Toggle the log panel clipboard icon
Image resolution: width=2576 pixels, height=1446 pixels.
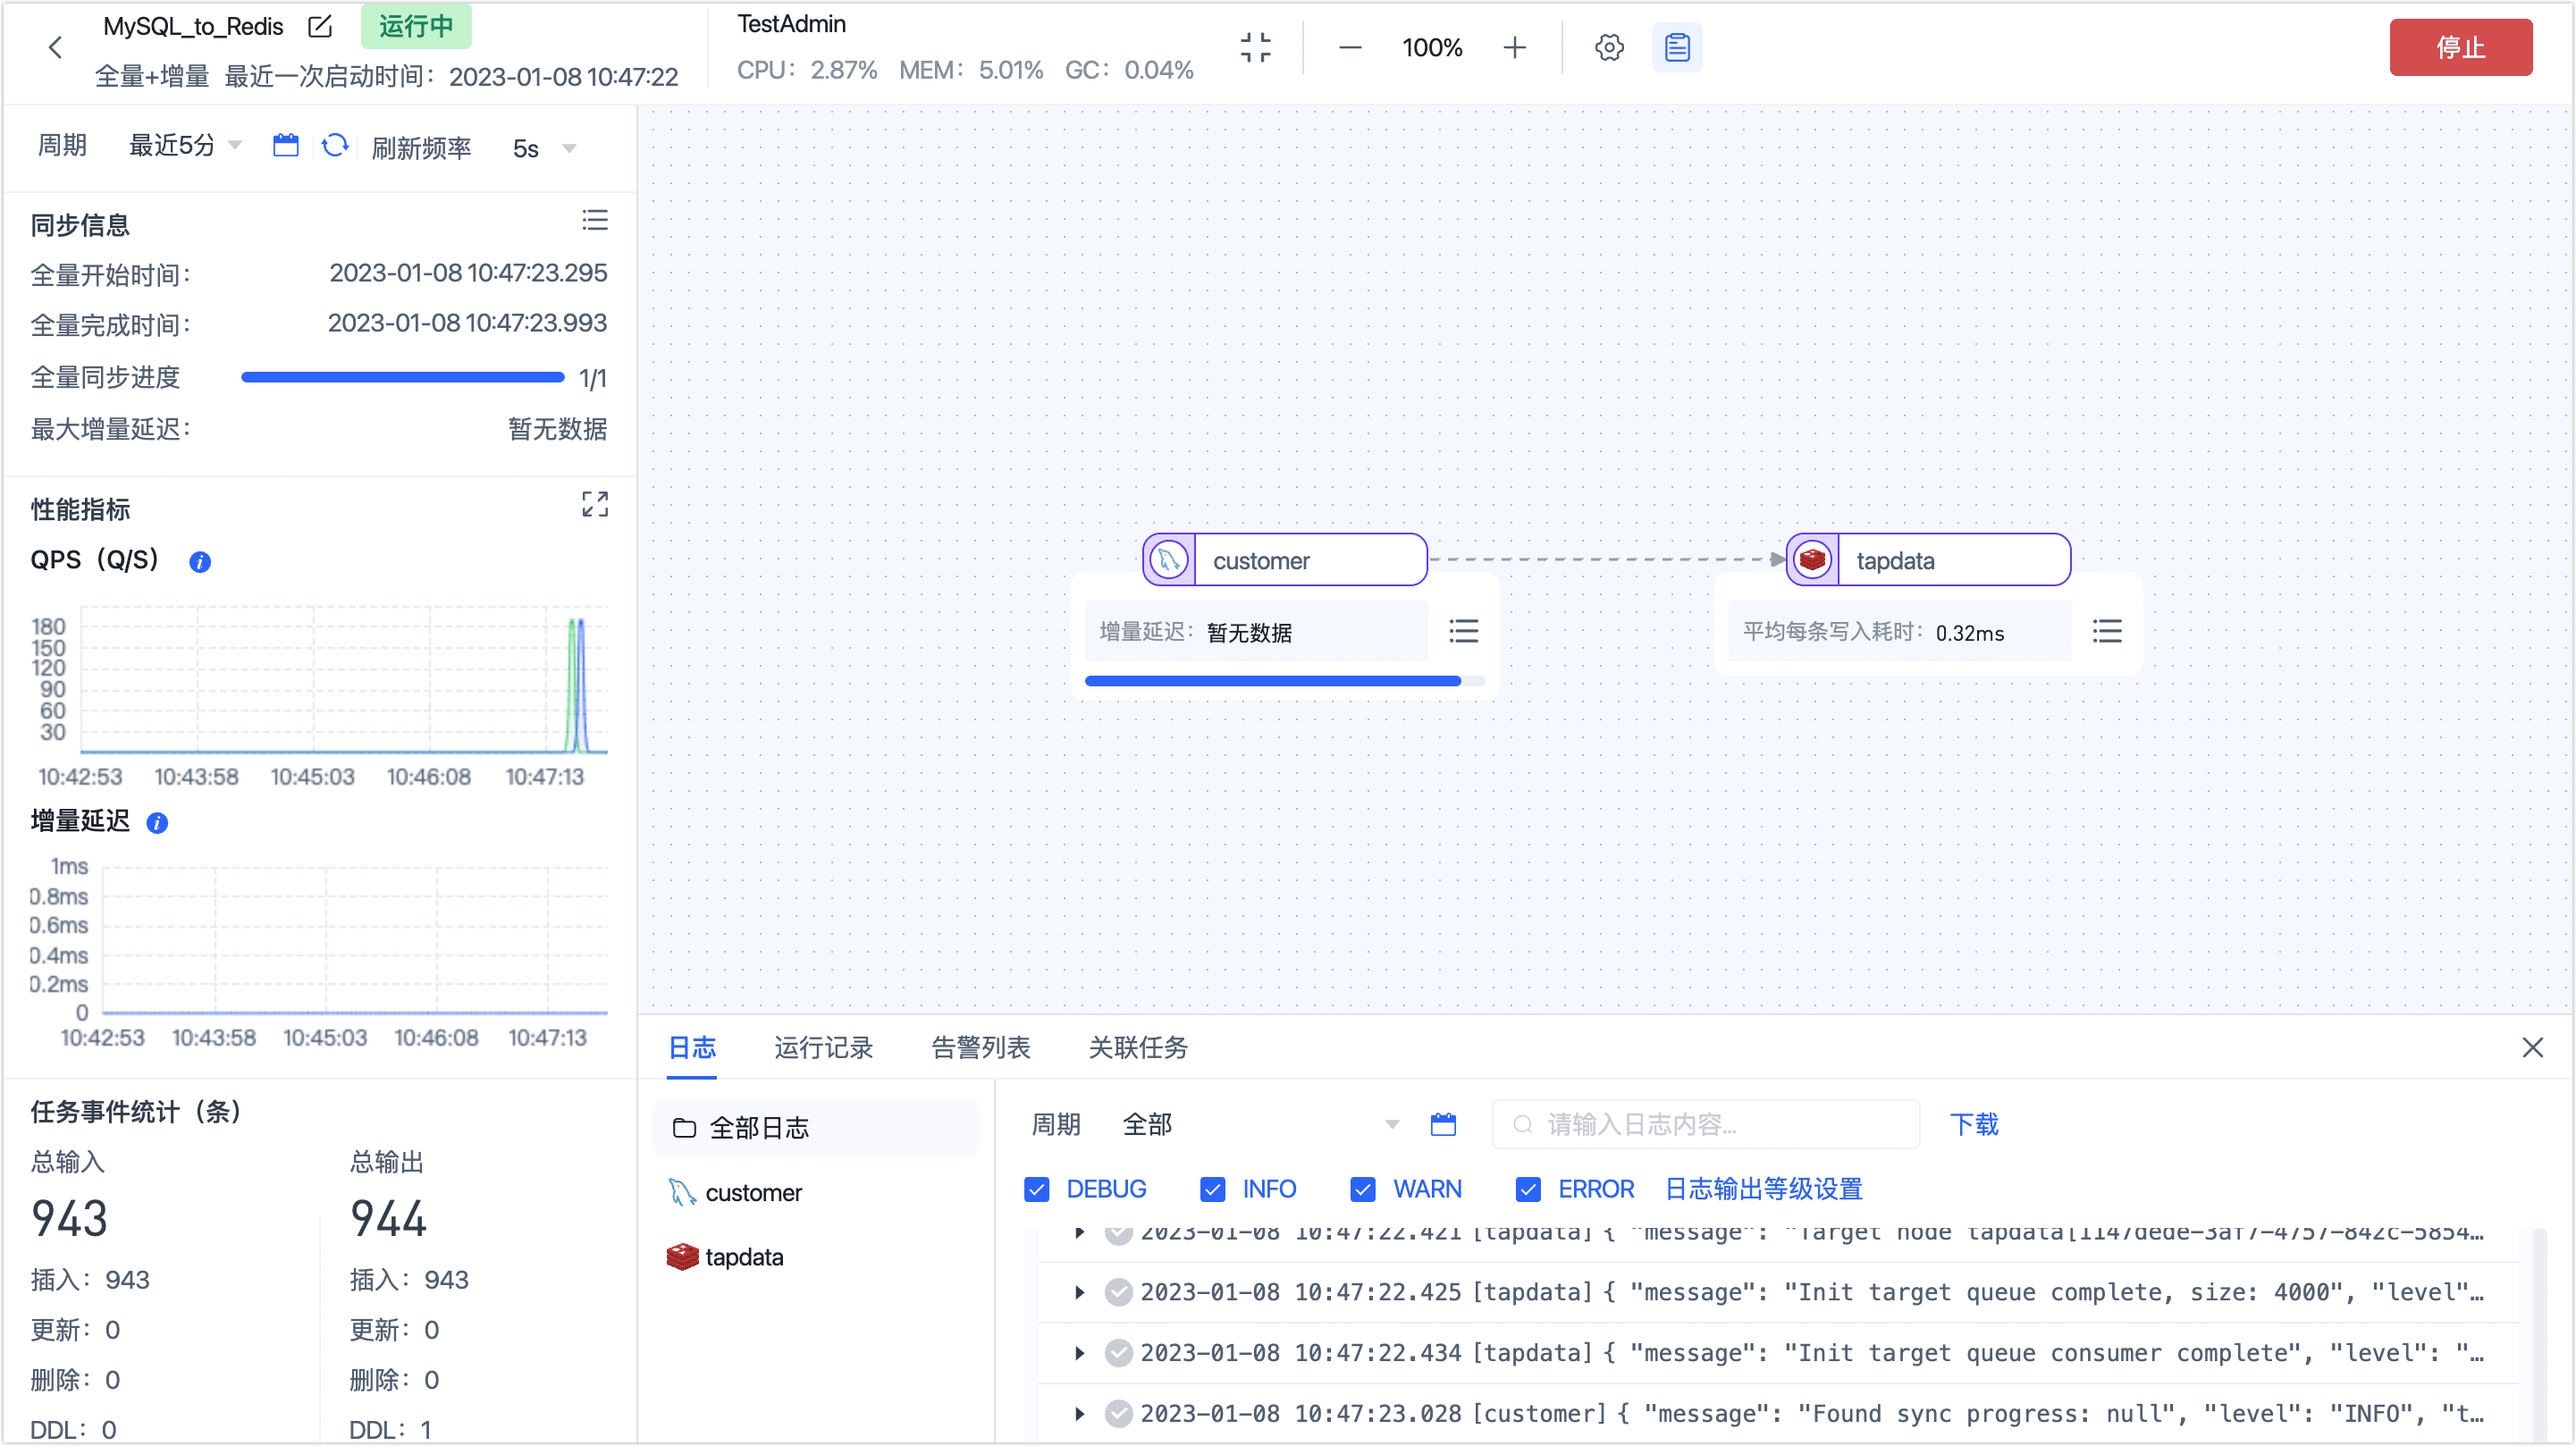(x=1677, y=47)
